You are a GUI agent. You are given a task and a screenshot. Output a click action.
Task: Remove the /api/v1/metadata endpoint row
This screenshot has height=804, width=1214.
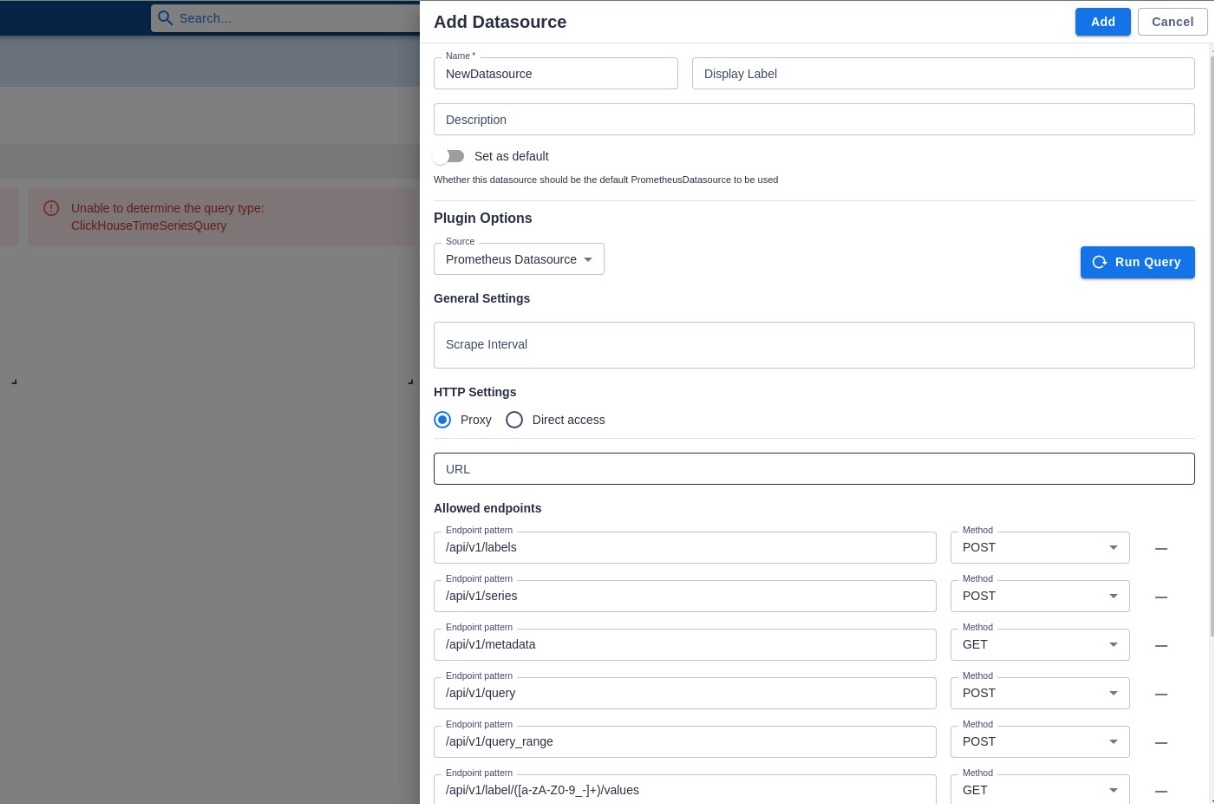[1160, 645]
